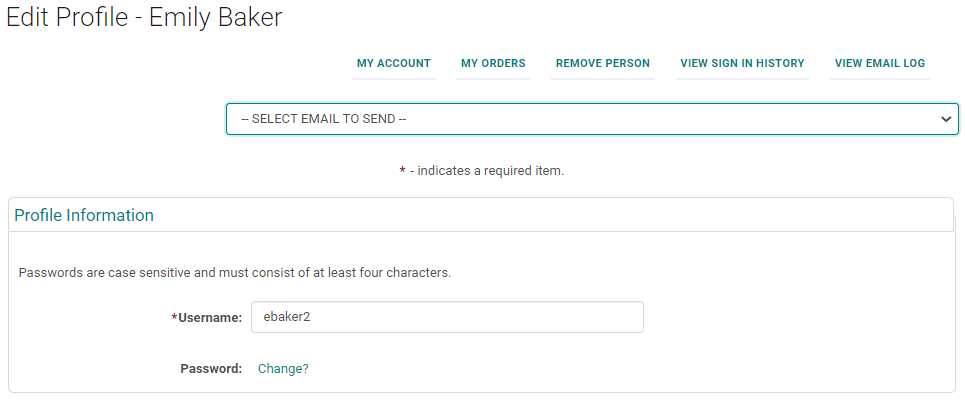Click the Password field label
The image size is (965, 407).
click(x=211, y=368)
